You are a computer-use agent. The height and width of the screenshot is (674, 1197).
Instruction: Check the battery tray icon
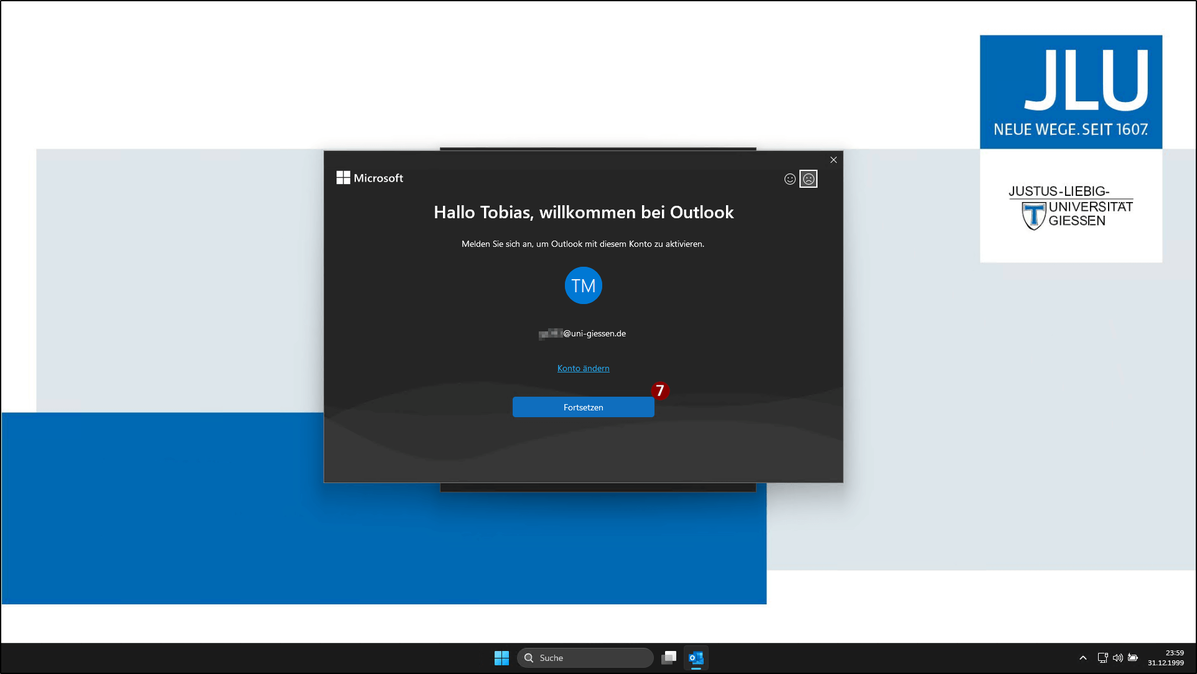coord(1133,658)
